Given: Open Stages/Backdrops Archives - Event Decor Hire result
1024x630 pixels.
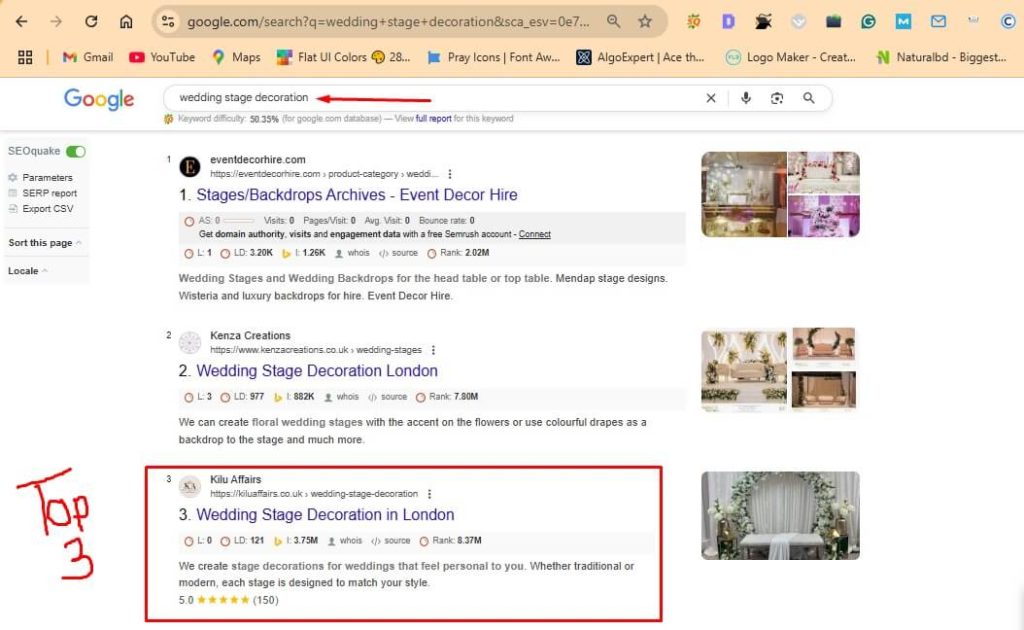Looking at the screenshot, I should pos(357,195).
